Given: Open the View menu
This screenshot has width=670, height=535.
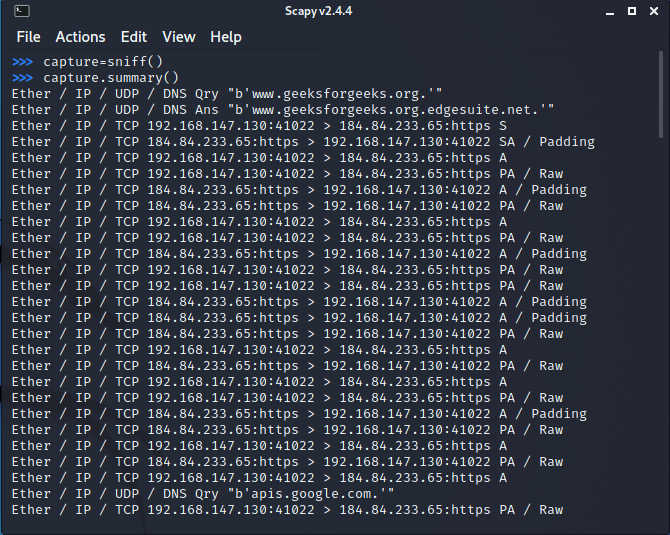Looking at the screenshot, I should [178, 37].
